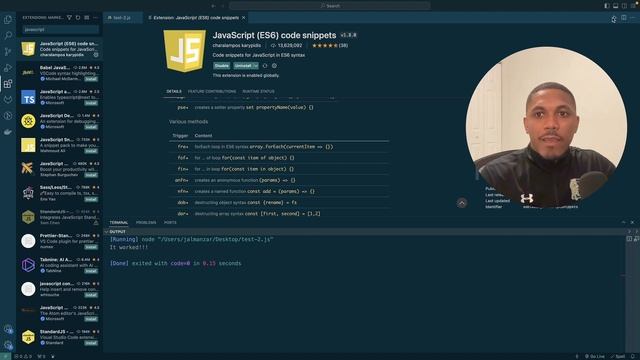
Task: Install the Sass/Less compiler extension
Action: coord(91,199)
